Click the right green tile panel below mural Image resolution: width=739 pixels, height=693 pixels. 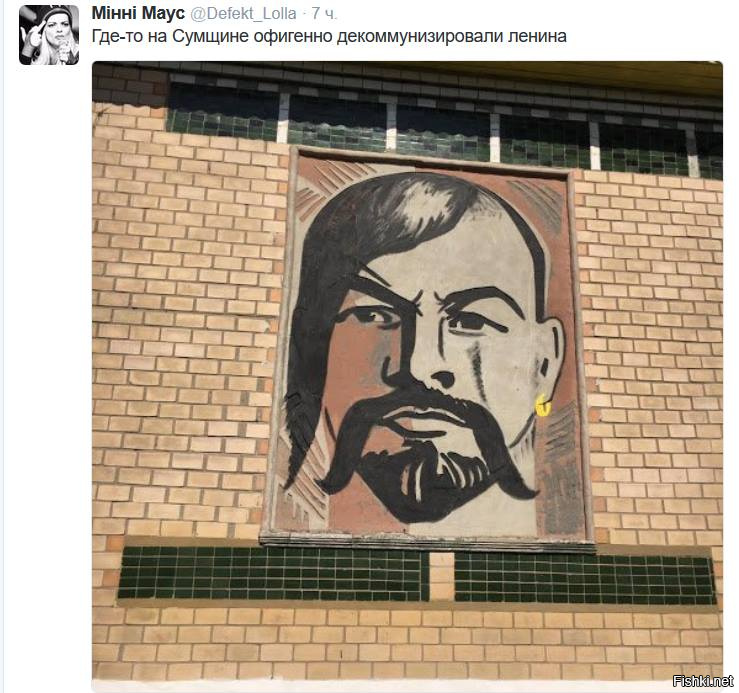(x=585, y=578)
